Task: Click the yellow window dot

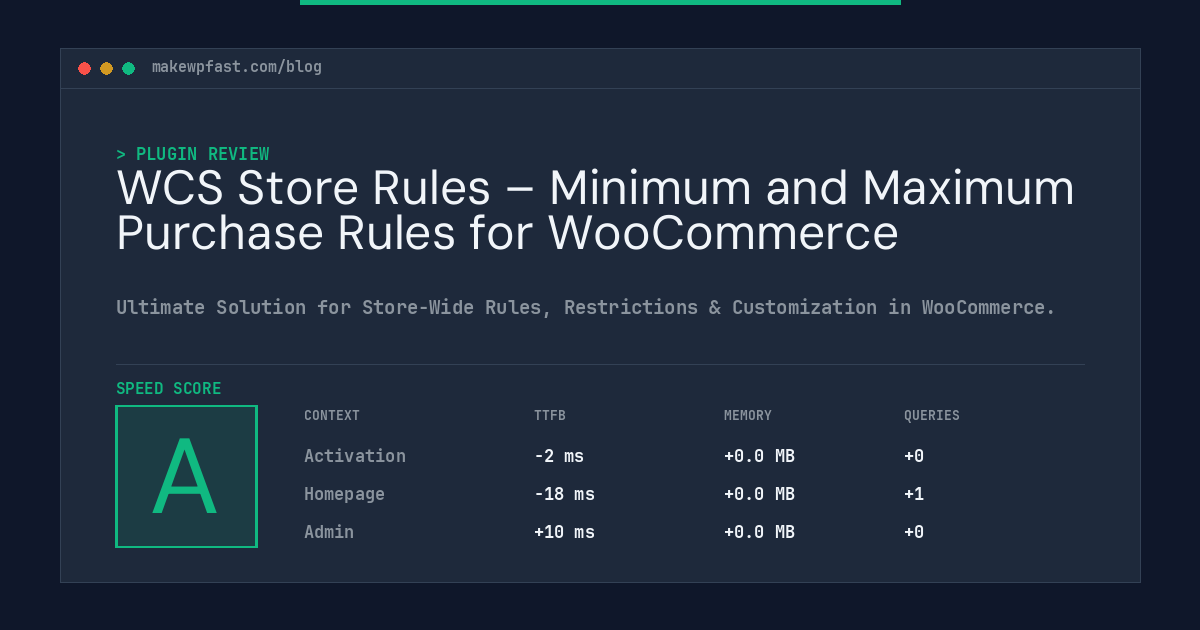Action: coord(107,68)
